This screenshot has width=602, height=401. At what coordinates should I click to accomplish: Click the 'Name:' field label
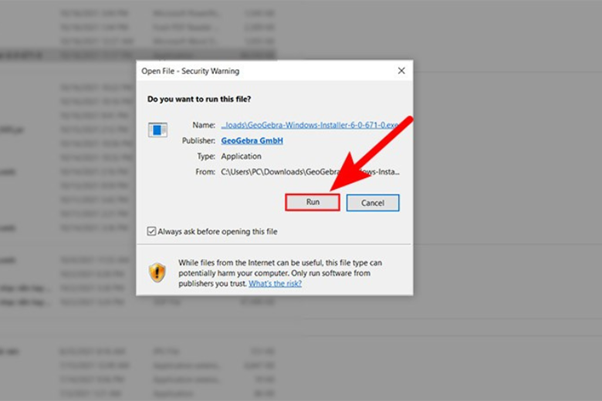(x=203, y=126)
